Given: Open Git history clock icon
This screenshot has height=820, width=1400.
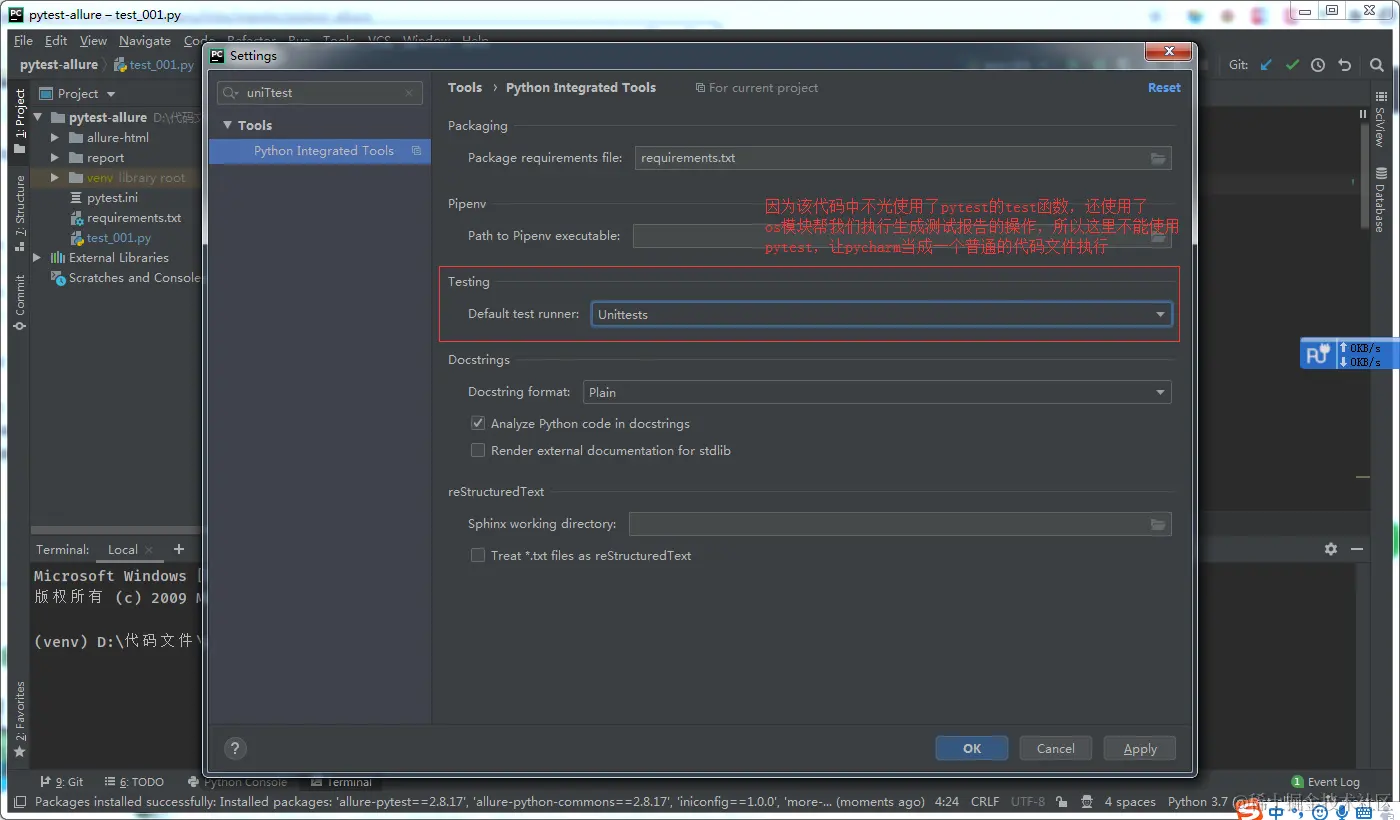Looking at the screenshot, I should [1318, 65].
